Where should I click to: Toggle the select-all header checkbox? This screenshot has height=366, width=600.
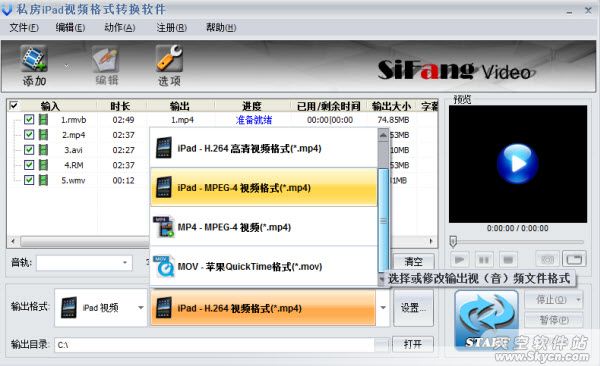point(13,105)
